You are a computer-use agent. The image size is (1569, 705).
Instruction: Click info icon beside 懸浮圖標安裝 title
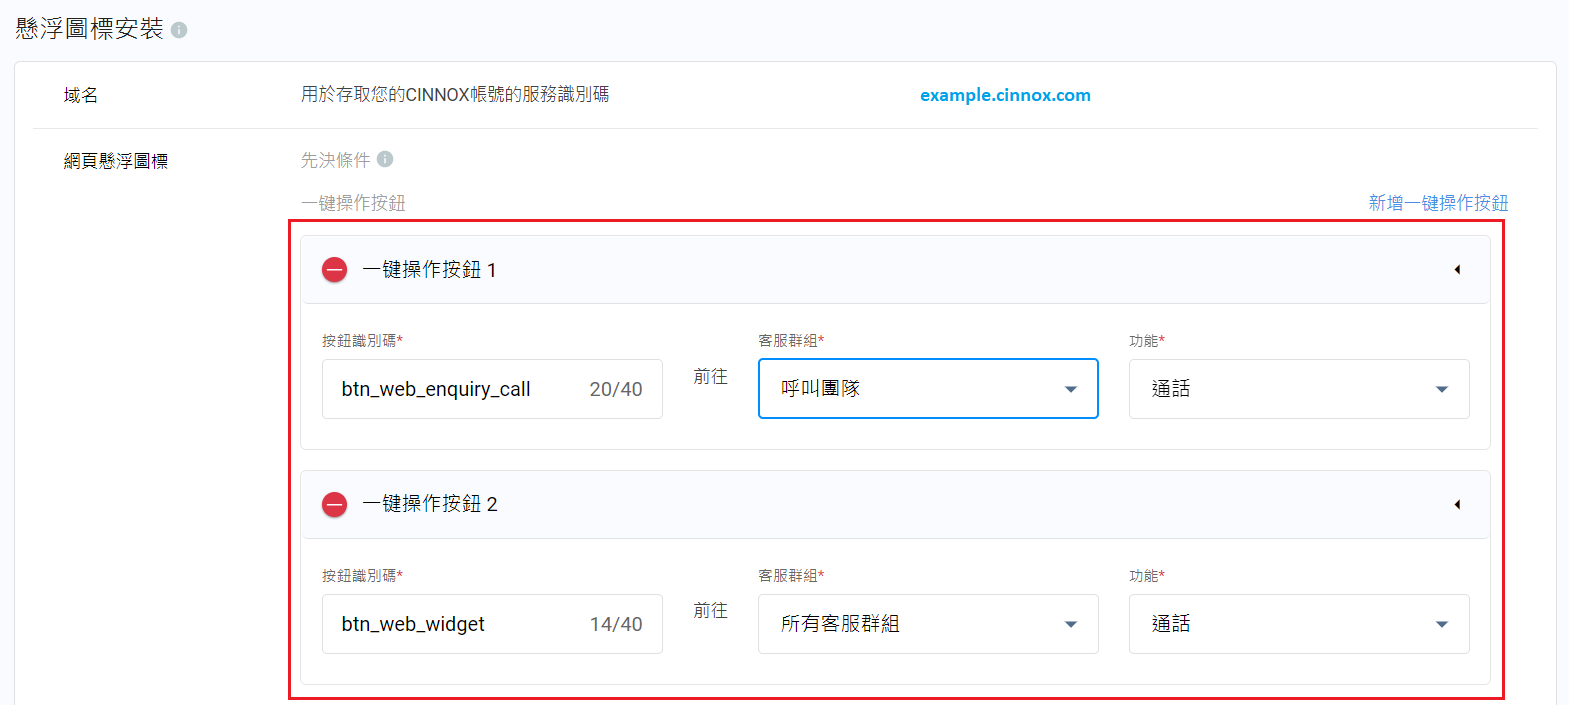click(179, 30)
